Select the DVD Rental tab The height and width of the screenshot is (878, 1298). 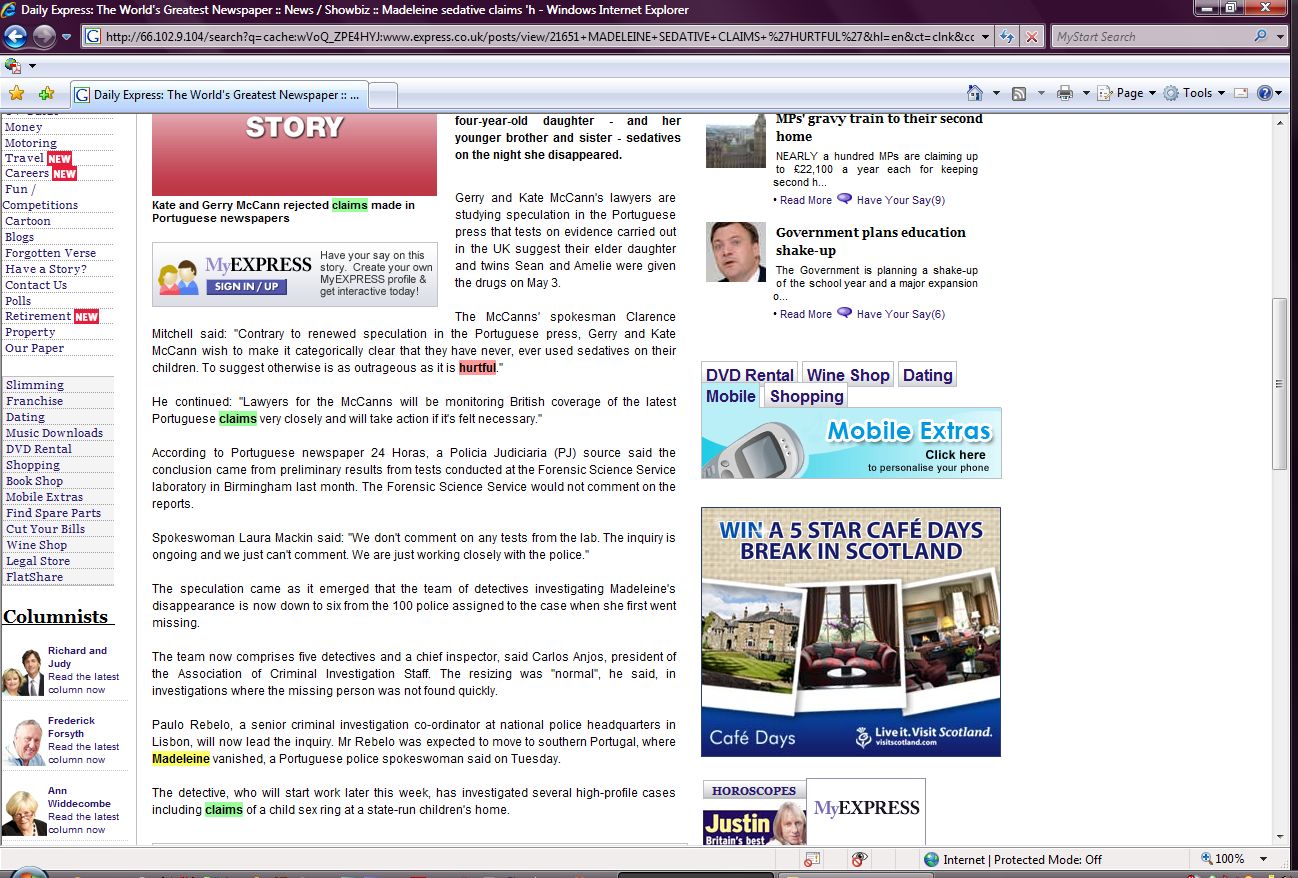pos(749,375)
